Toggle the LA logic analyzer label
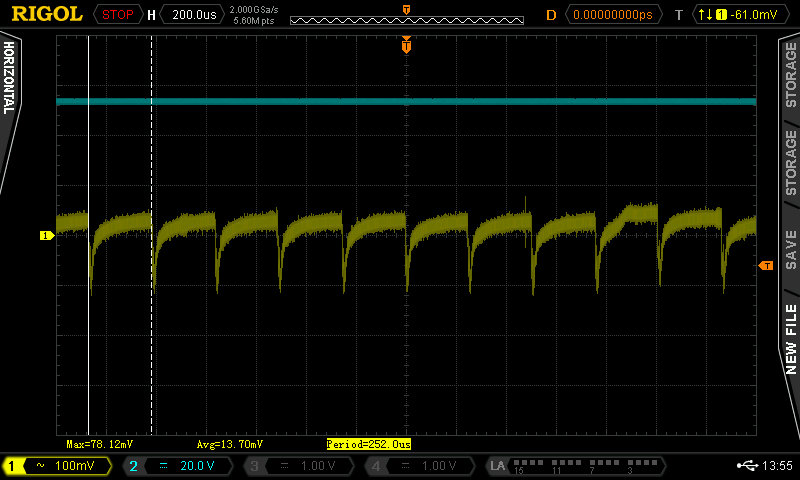This screenshot has height=480, width=800. (497, 466)
